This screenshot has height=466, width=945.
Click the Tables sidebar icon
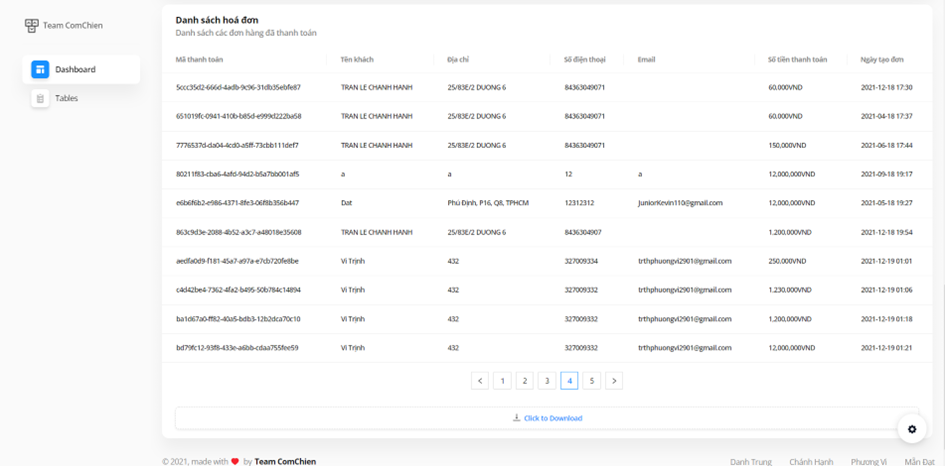[40, 98]
